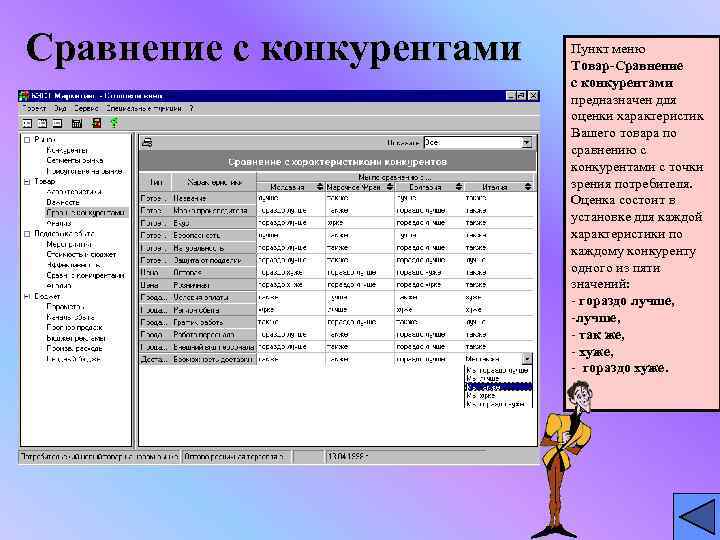Click the sort arrows in Болгария column header
This screenshot has width=720, height=540.
pyautogui.click(x=458, y=187)
